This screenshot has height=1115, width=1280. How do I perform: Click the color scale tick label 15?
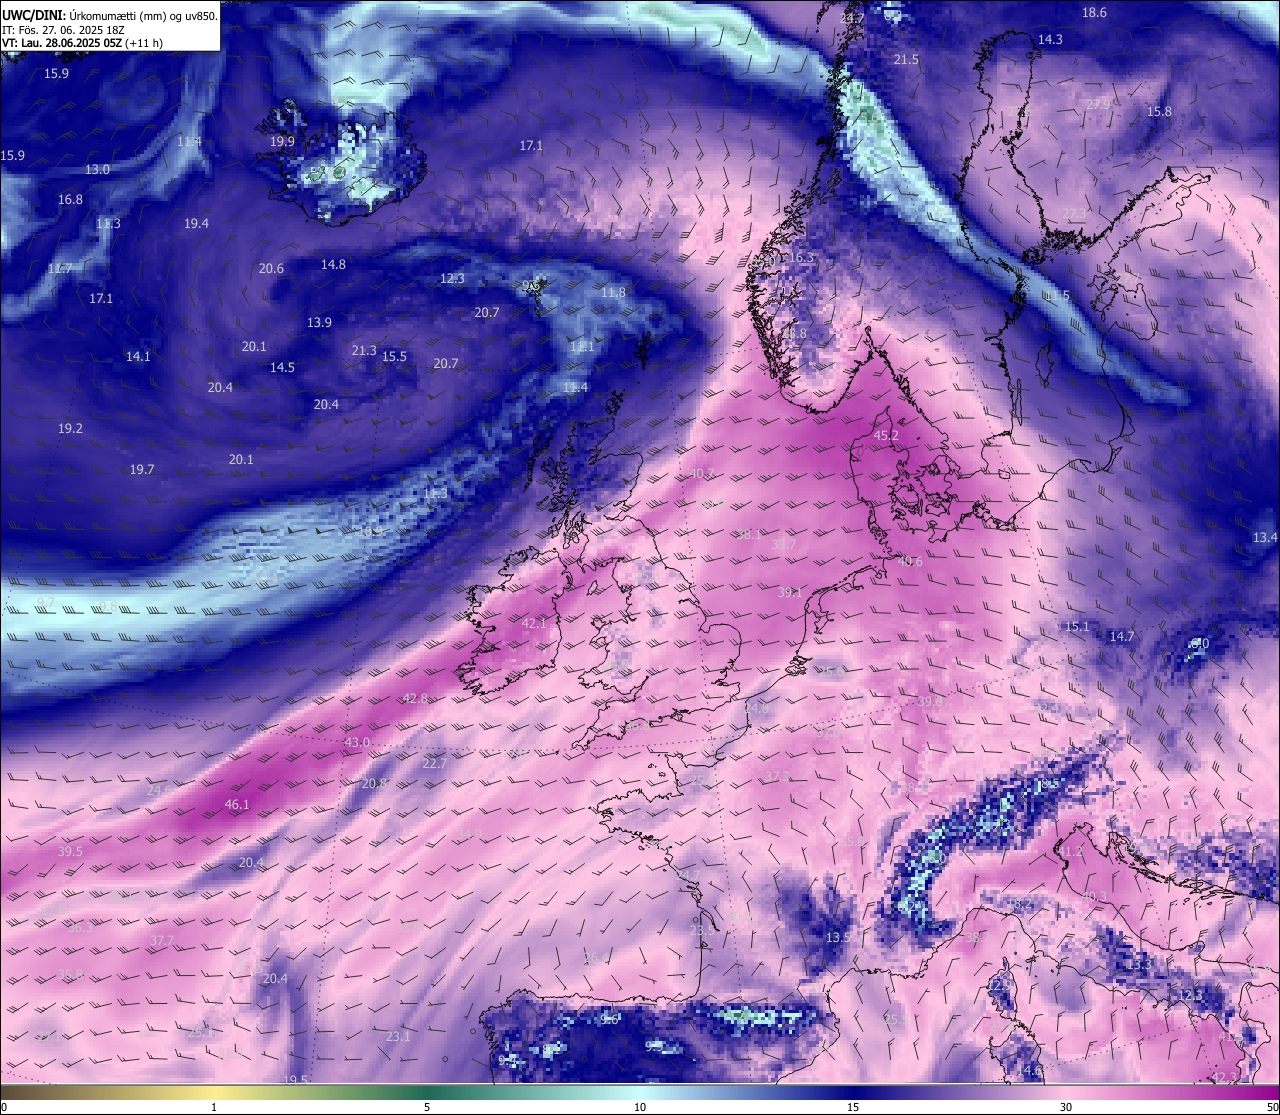pyautogui.click(x=853, y=1106)
